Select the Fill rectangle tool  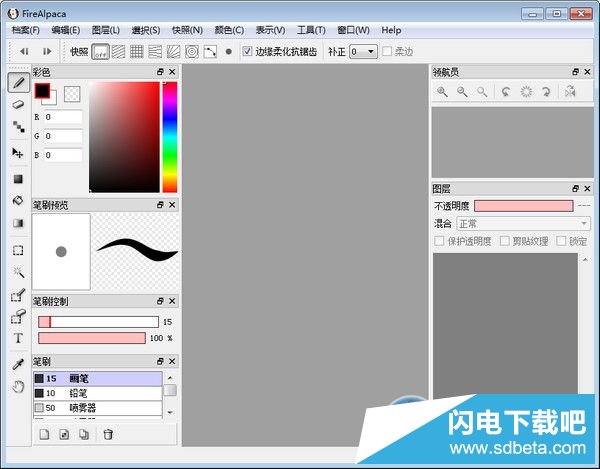click(x=18, y=179)
